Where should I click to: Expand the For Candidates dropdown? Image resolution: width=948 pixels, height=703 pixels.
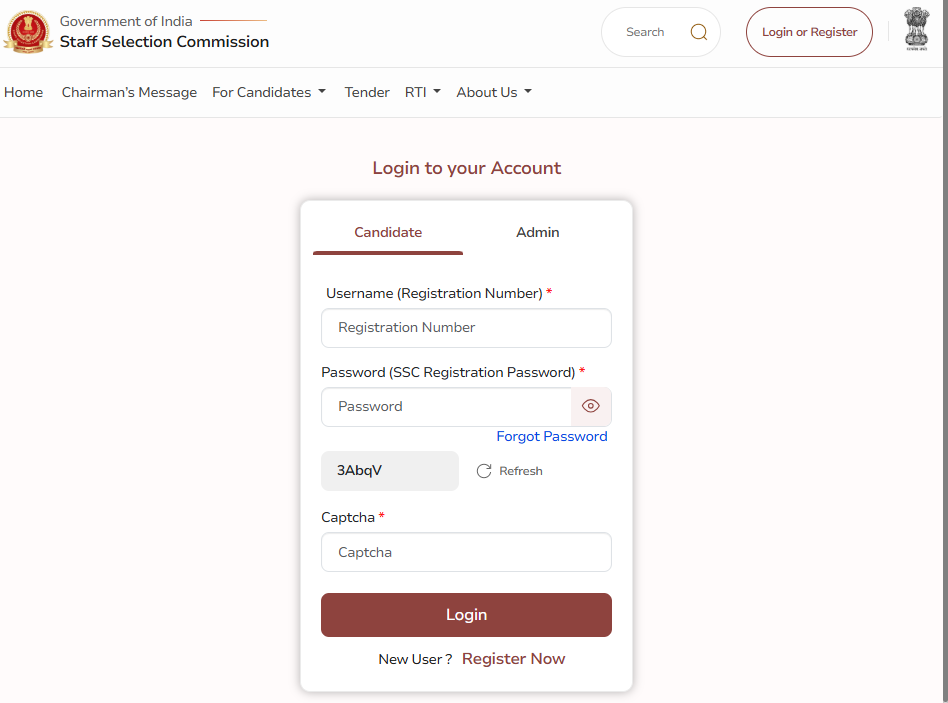click(269, 92)
